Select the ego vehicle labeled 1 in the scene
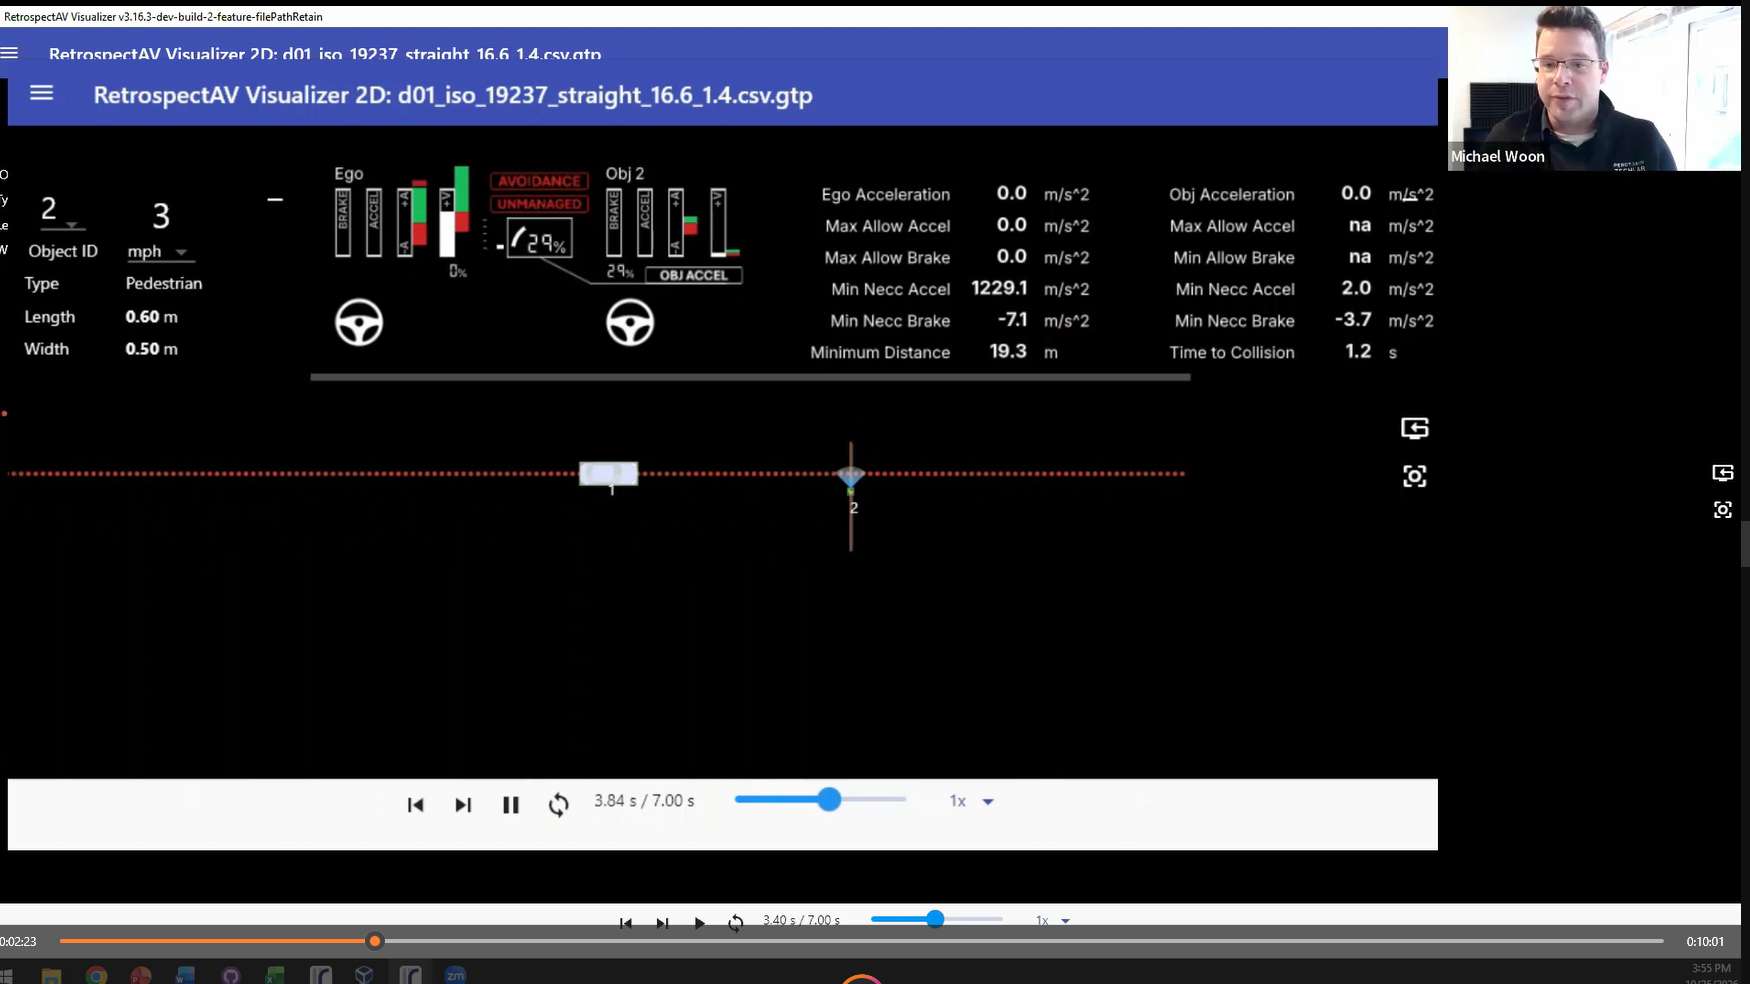 coord(609,473)
